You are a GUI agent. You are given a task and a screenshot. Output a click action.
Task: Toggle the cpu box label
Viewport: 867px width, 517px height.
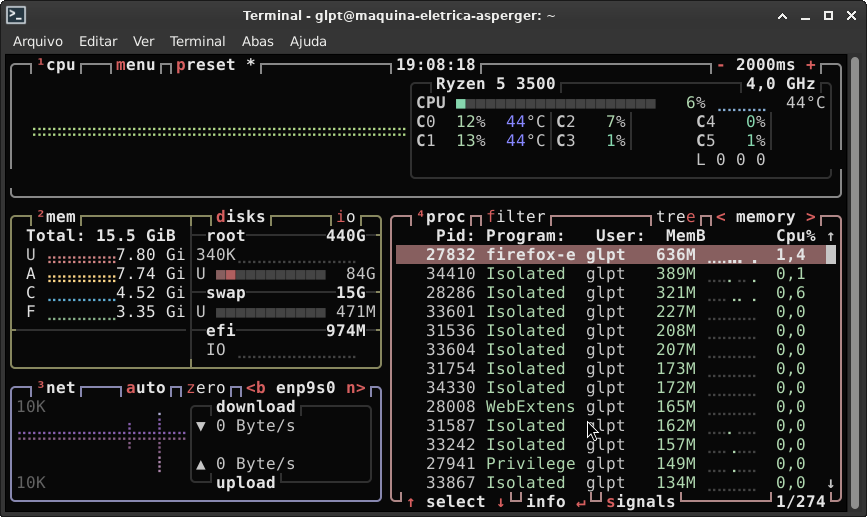click(56, 65)
